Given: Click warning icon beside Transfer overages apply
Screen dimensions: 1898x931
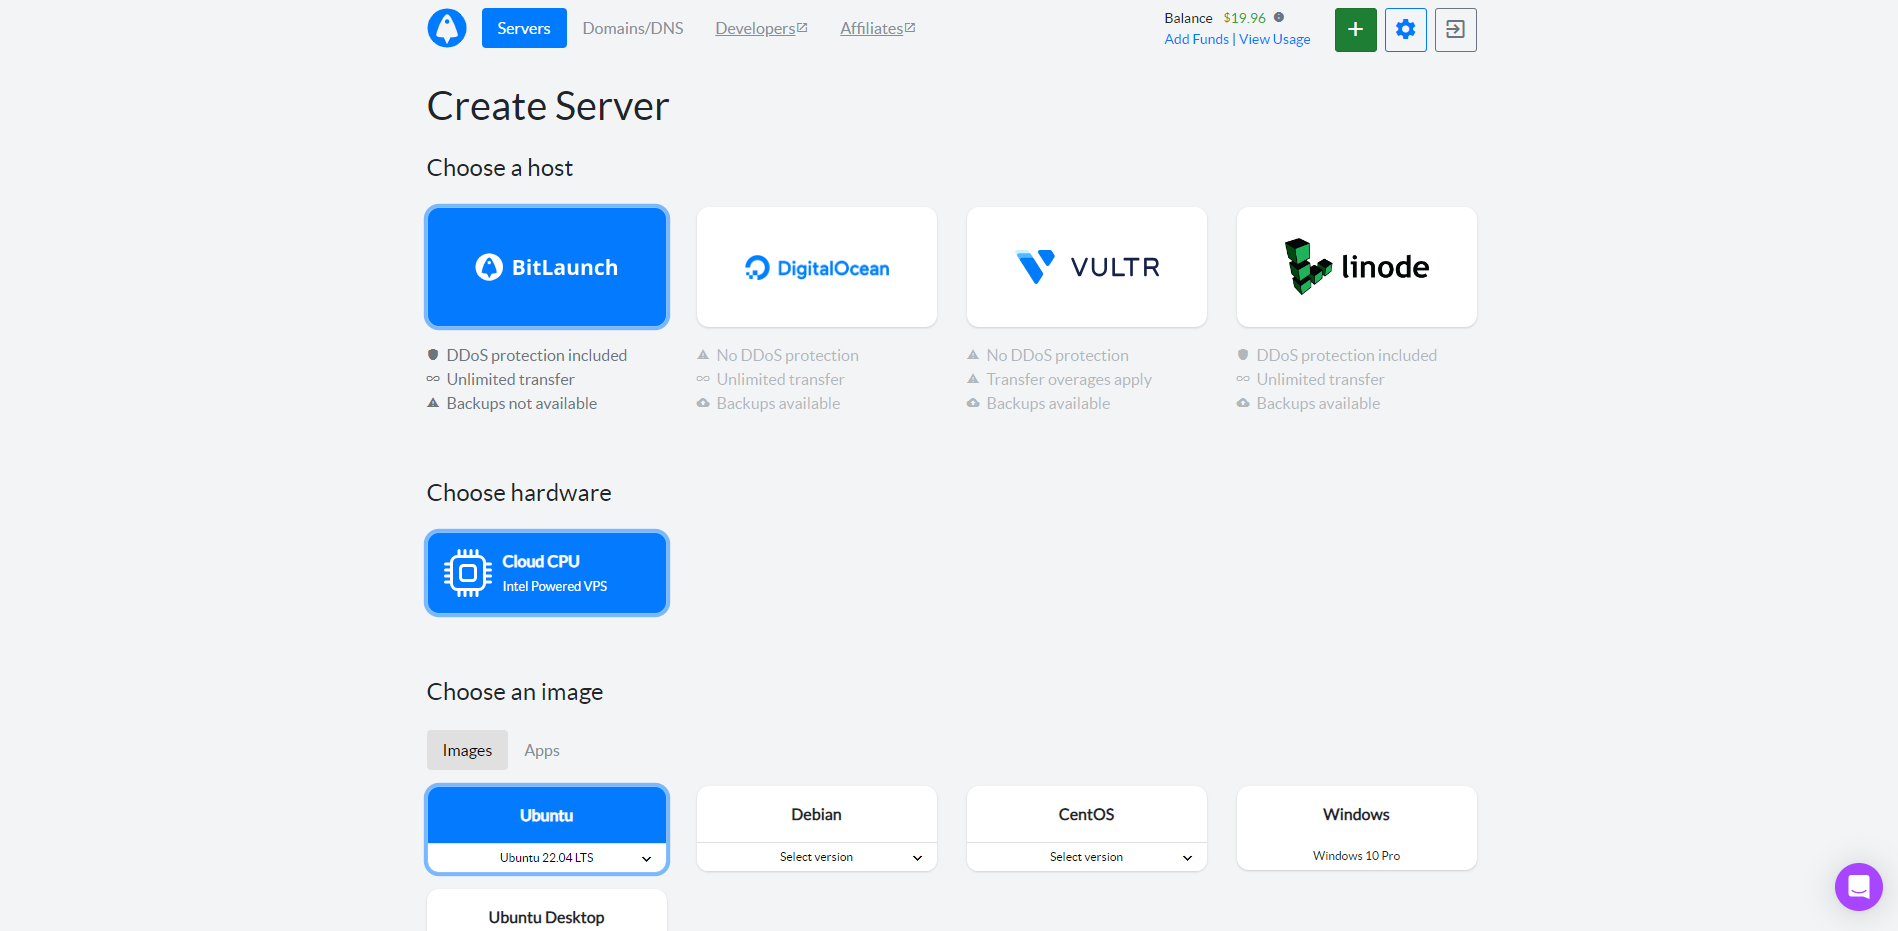Looking at the screenshot, I should point(973,379).
